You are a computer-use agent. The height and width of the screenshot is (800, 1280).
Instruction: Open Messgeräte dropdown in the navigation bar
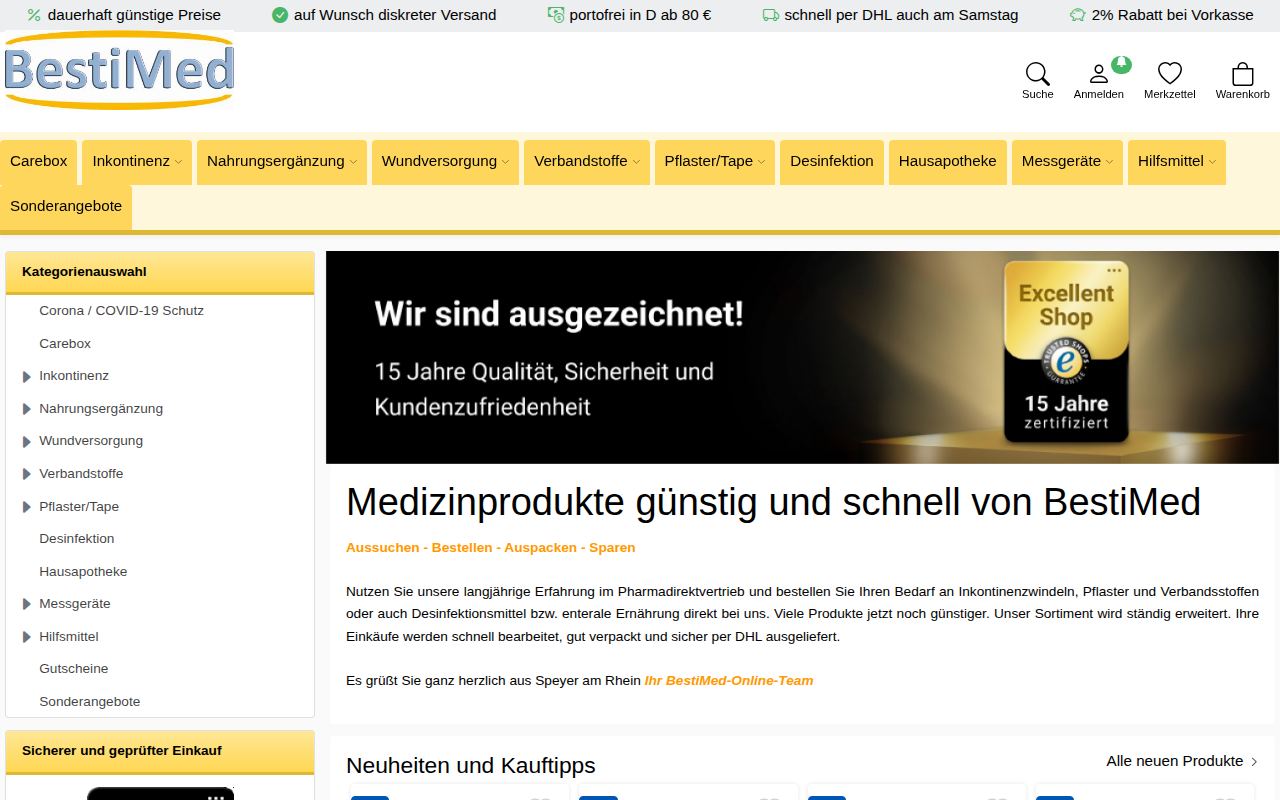[x=1067, y=162]
